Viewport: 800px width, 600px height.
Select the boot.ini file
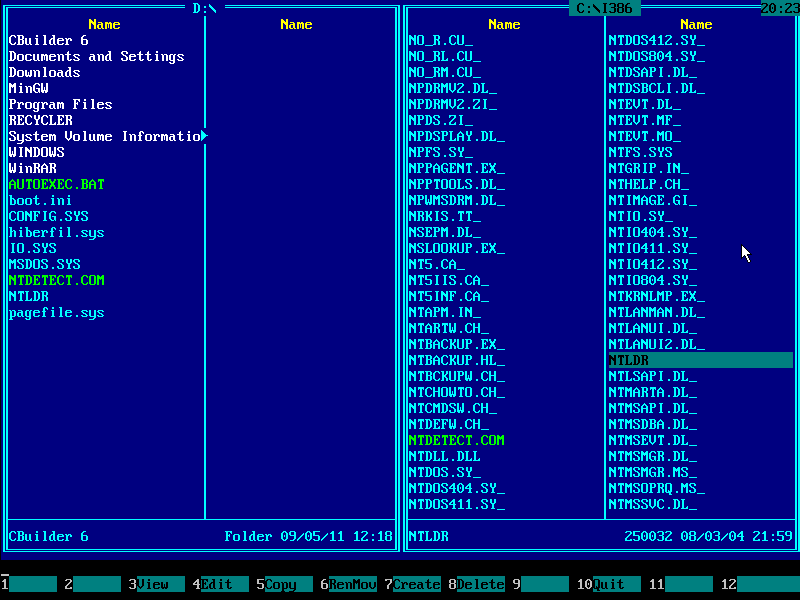point(40,200)
